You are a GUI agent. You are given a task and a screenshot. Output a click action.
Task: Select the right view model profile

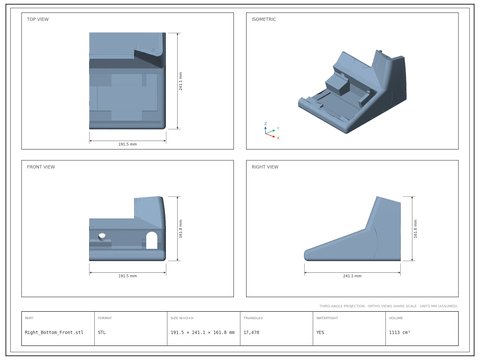coord(352,228)
